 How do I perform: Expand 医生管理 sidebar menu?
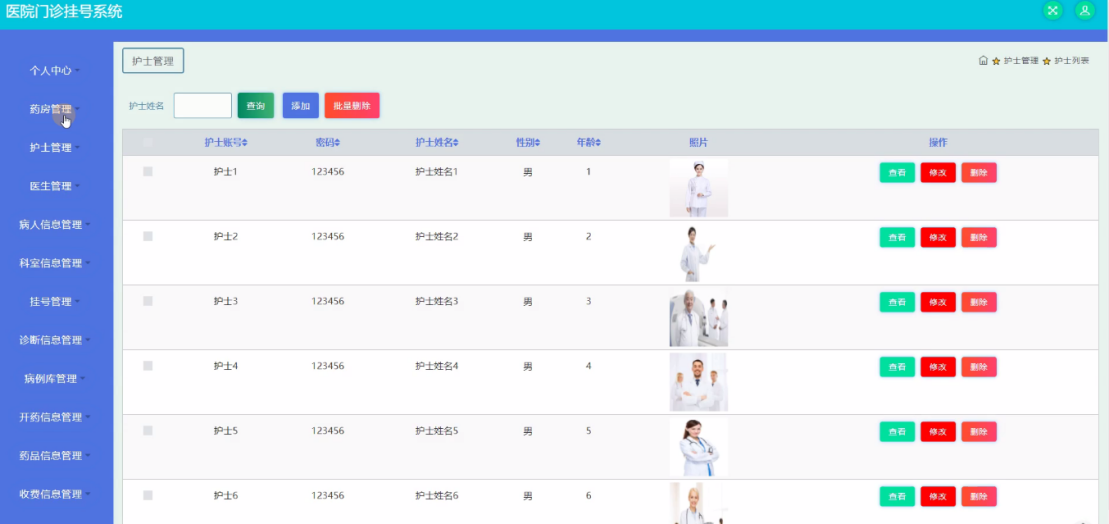click(54, 186)
